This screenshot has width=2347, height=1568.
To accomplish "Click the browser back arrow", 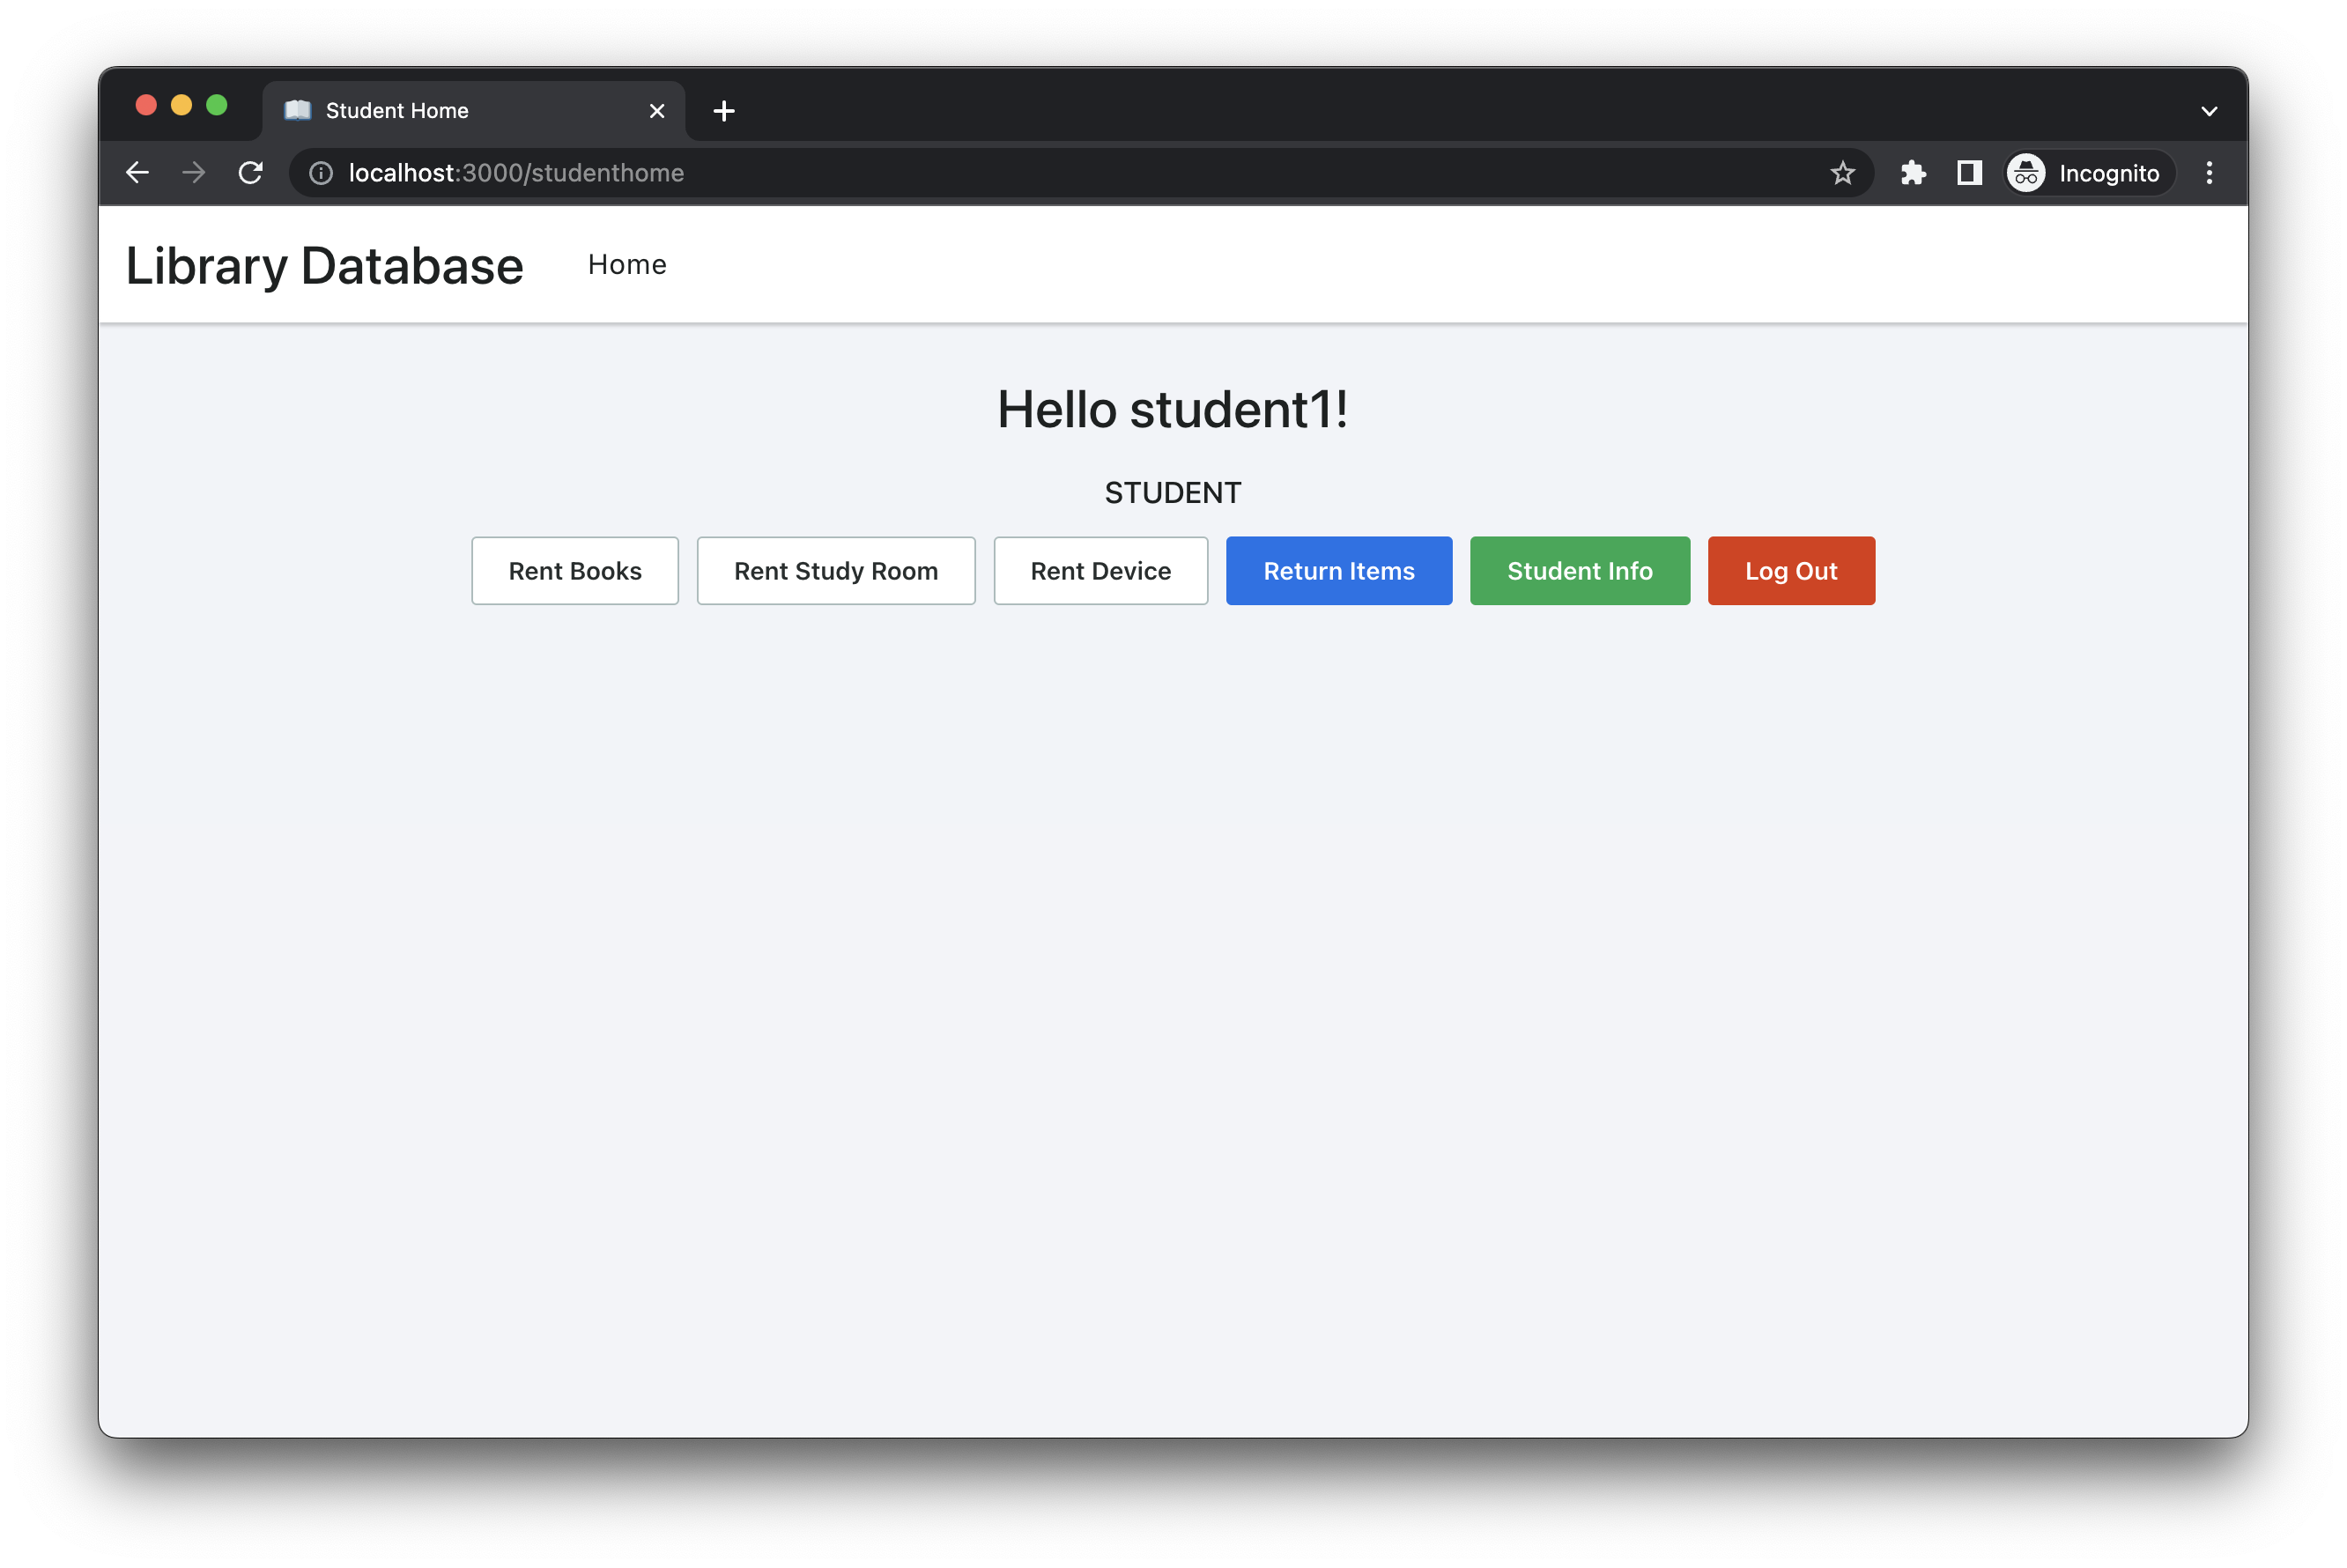I will (138, 173).
